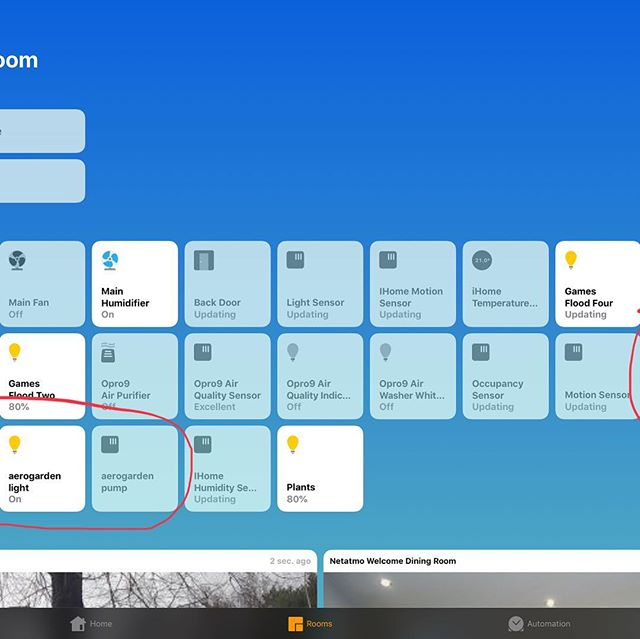Toggle the aerogarden pump accessory
640x639 pixels.
pyautogui.click(x=134, y=469)
